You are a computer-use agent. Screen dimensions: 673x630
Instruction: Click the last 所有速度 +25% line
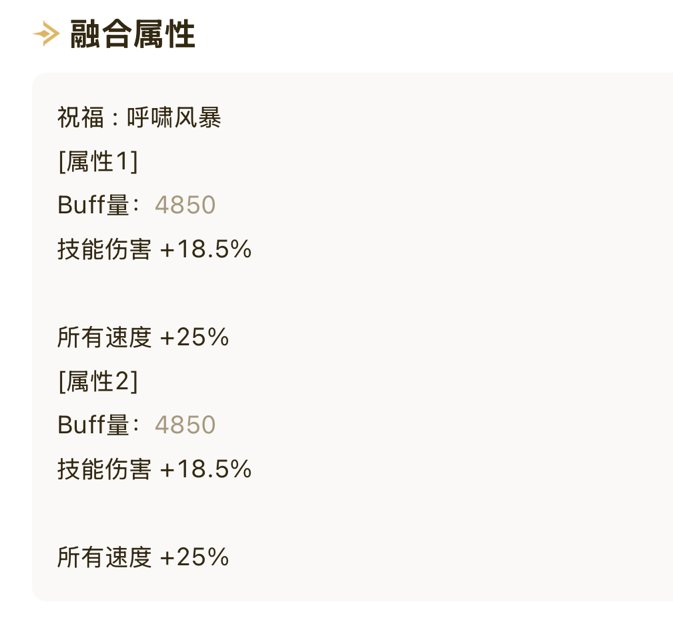click(x=143, y=557)
